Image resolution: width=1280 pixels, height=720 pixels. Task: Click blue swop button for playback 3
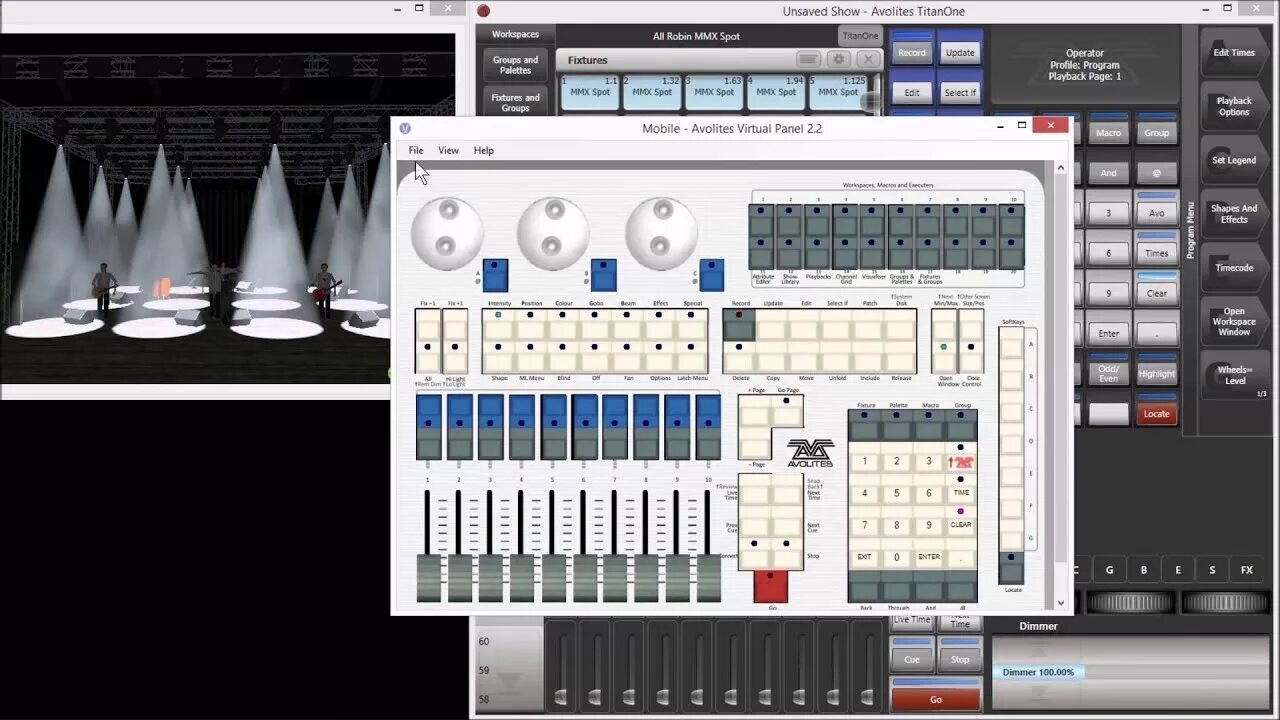[491, 410]
